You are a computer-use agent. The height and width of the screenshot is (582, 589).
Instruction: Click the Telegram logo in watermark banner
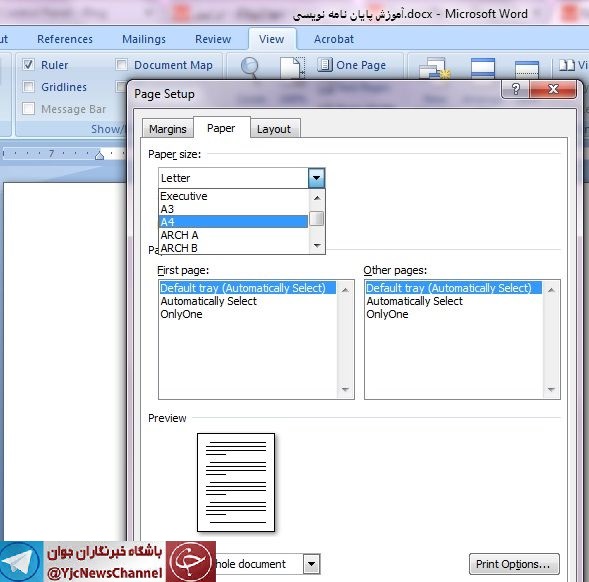21,561
